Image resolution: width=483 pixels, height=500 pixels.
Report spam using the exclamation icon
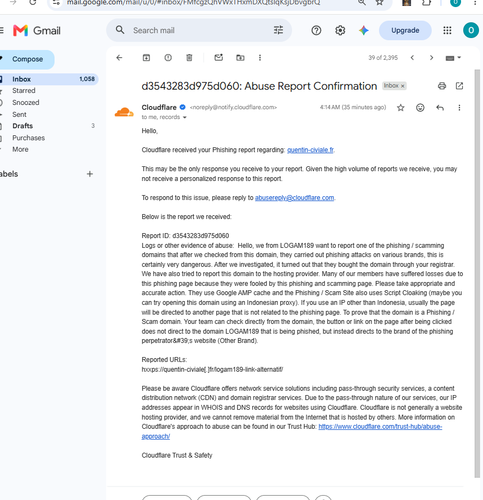point(168,58)
